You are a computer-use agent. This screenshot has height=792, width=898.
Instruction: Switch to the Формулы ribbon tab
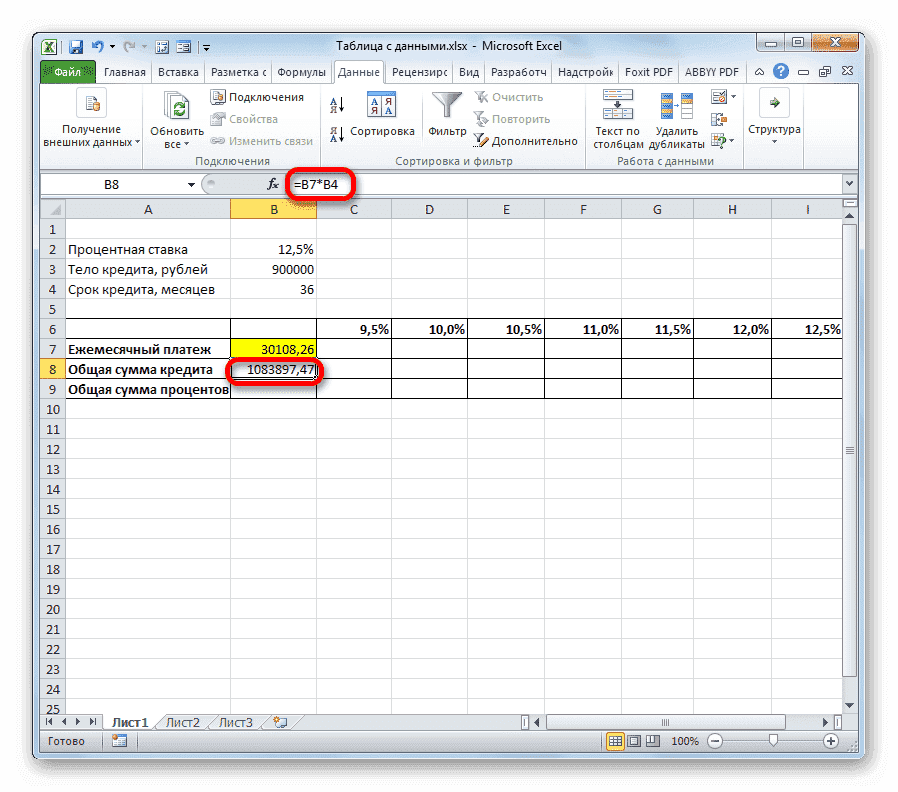click(301, 71)
